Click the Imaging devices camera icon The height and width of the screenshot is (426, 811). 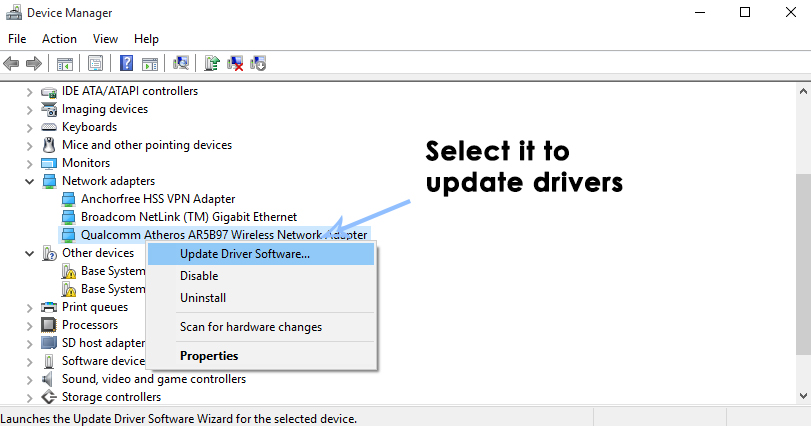pyautogui.click(x=49, y=110)
